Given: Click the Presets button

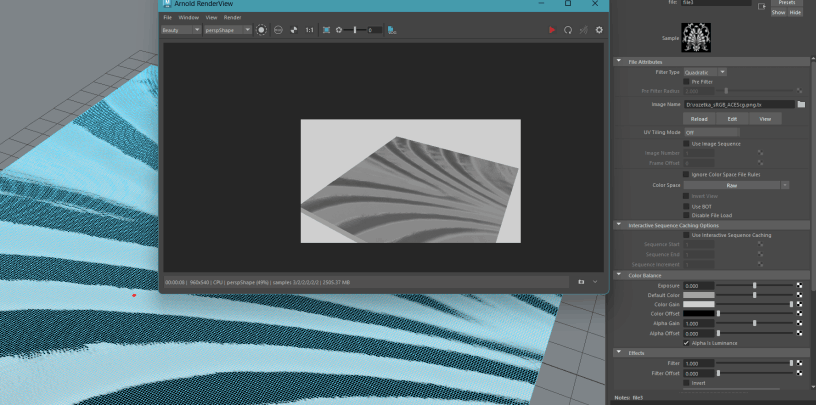Looking at the screenshot, I should 787,3.
